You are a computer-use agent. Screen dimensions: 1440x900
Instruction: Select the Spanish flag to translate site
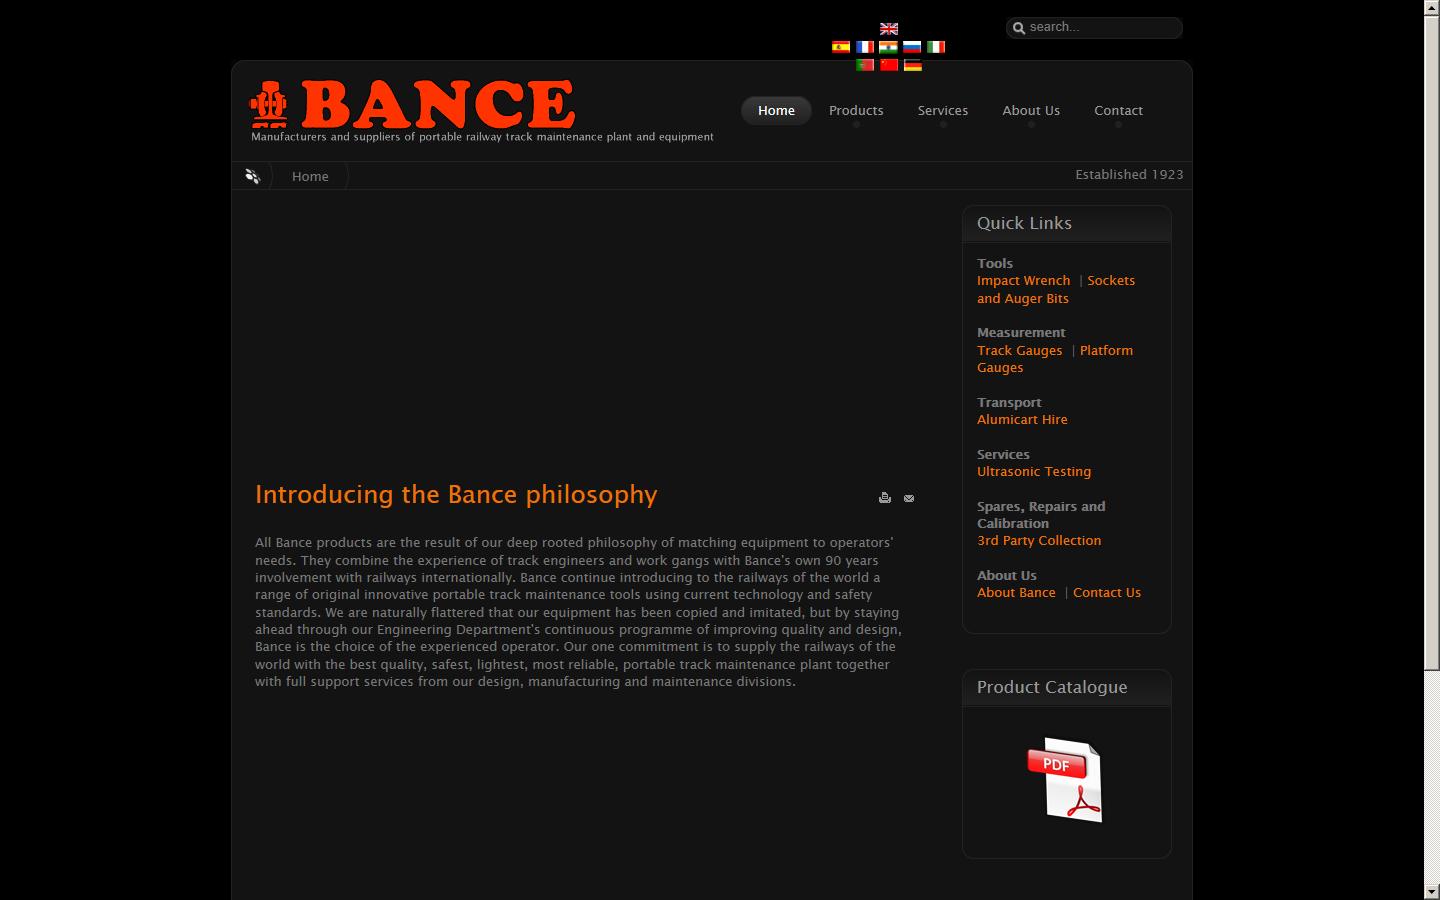tap(840, 46)
